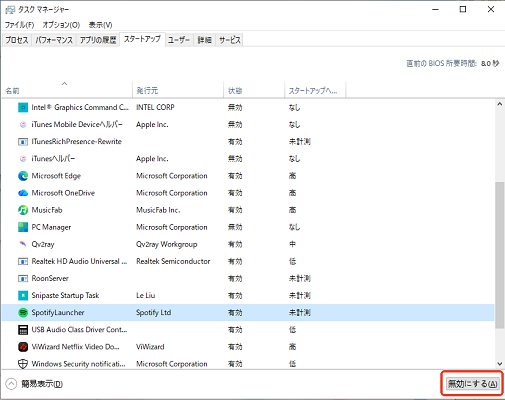This screenshot has height=400, width=505.
Task: Click the RoonServer icon
Action: 23,278
